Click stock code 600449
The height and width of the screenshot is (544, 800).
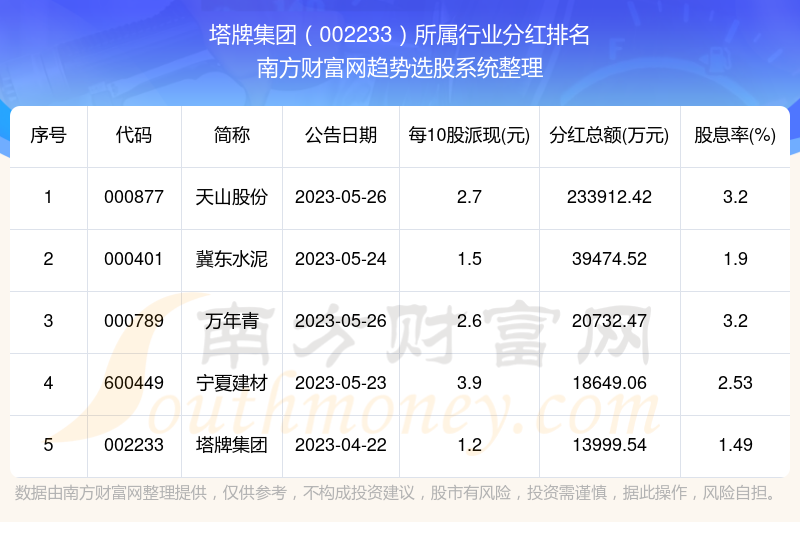tap(134, 383)
